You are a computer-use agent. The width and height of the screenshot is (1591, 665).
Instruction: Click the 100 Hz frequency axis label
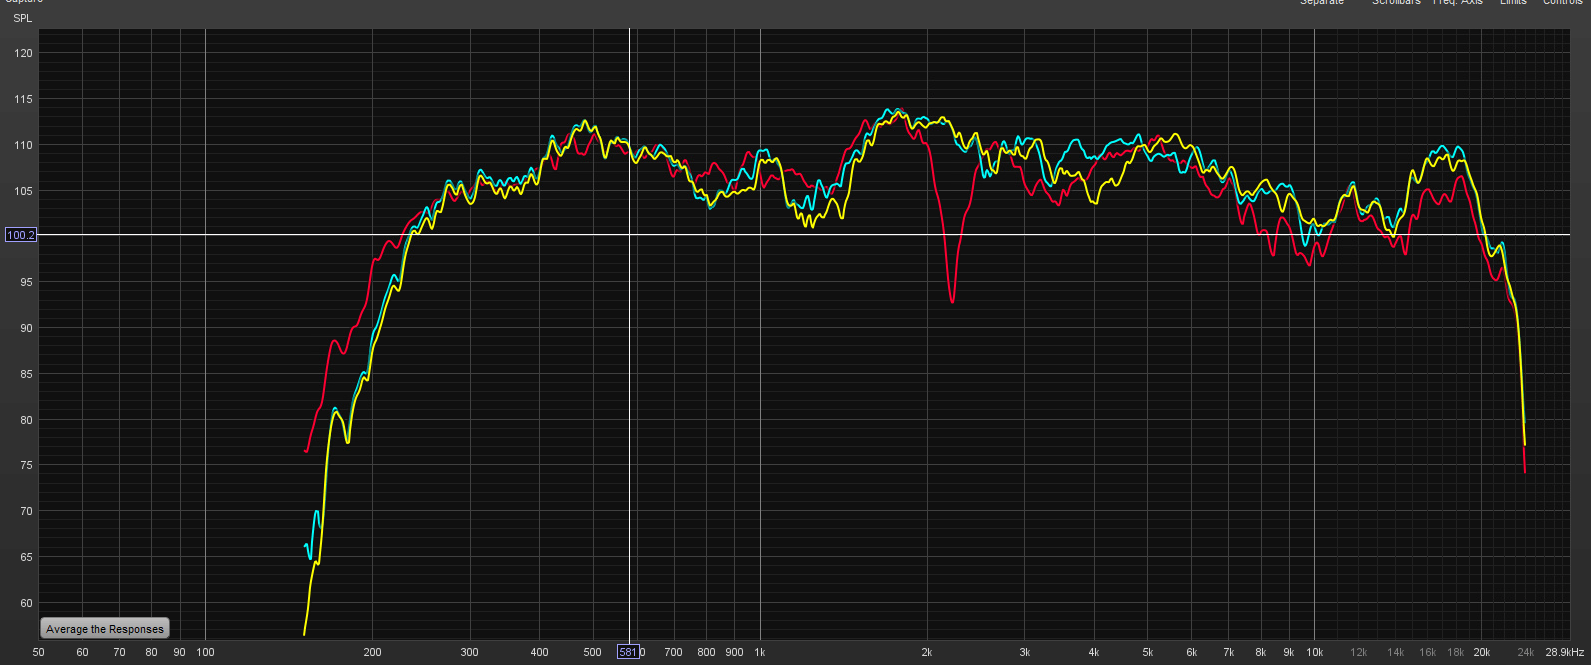[x=205, y=652]
